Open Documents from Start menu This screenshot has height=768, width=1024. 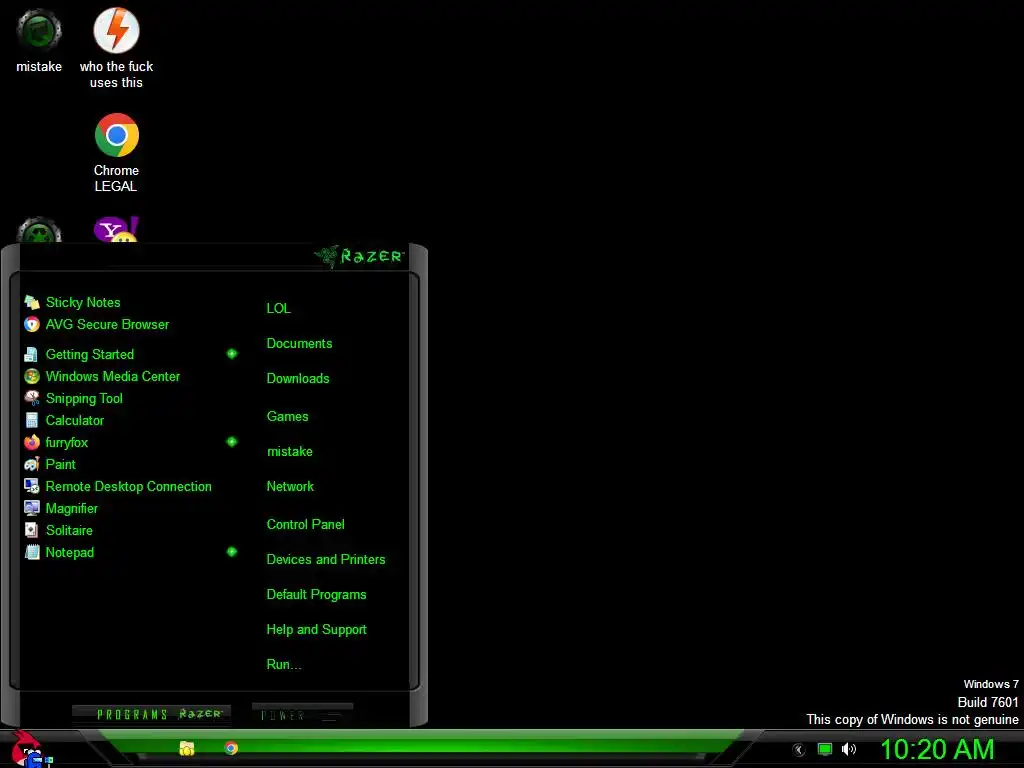point(299,344)
